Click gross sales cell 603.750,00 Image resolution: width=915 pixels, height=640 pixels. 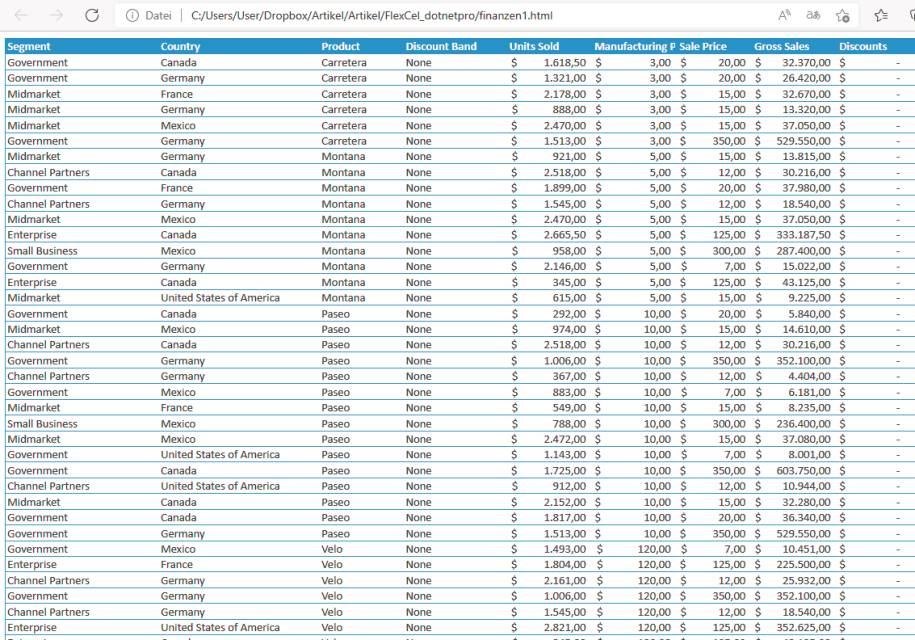(x=803, y=471)
